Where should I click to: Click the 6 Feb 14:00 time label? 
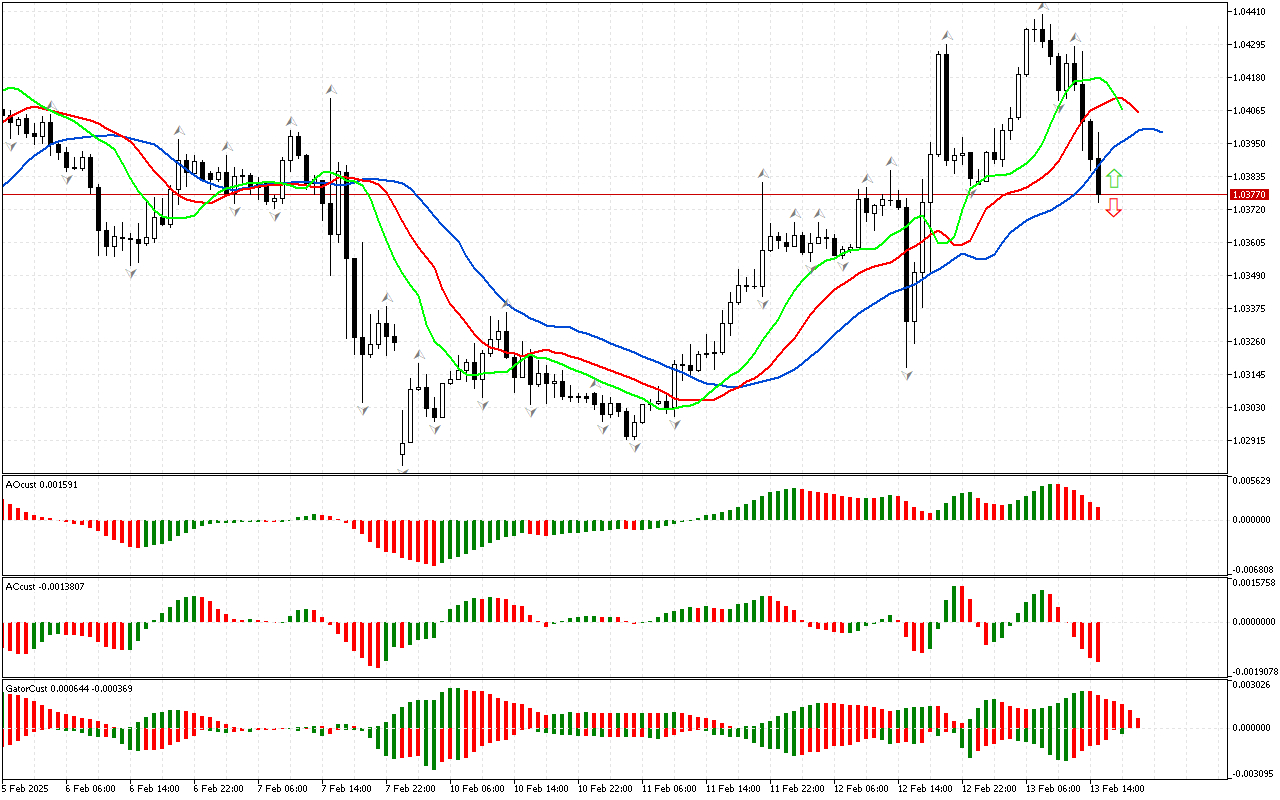click(x=156, y=789)
